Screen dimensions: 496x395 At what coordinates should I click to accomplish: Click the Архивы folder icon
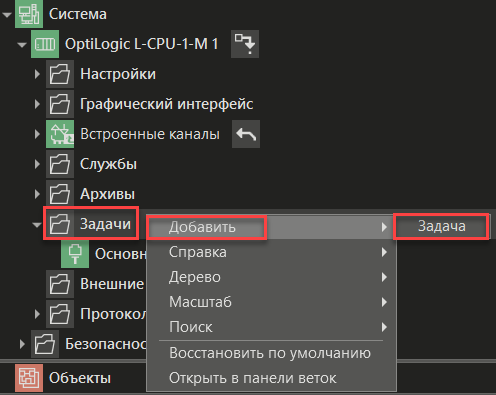pyautogui.click(x=60, y=194)
